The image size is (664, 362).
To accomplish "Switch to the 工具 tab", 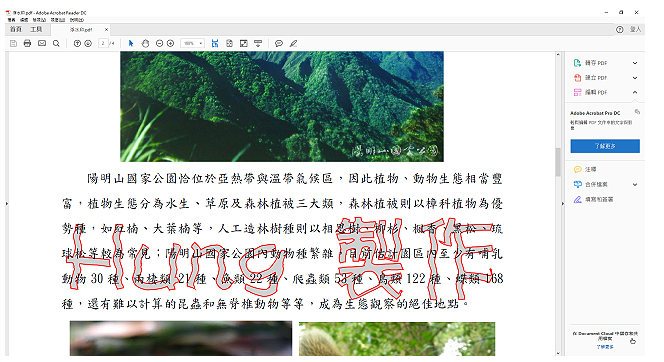I will [36, 29].
